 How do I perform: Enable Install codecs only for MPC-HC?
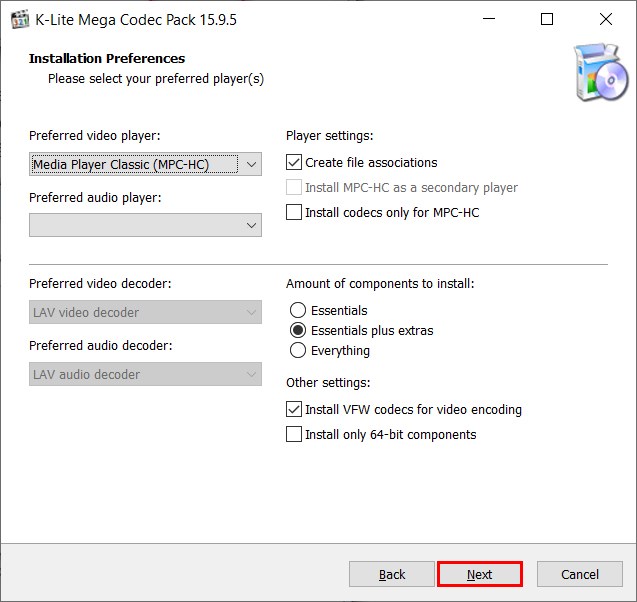(x=294, y=212)
